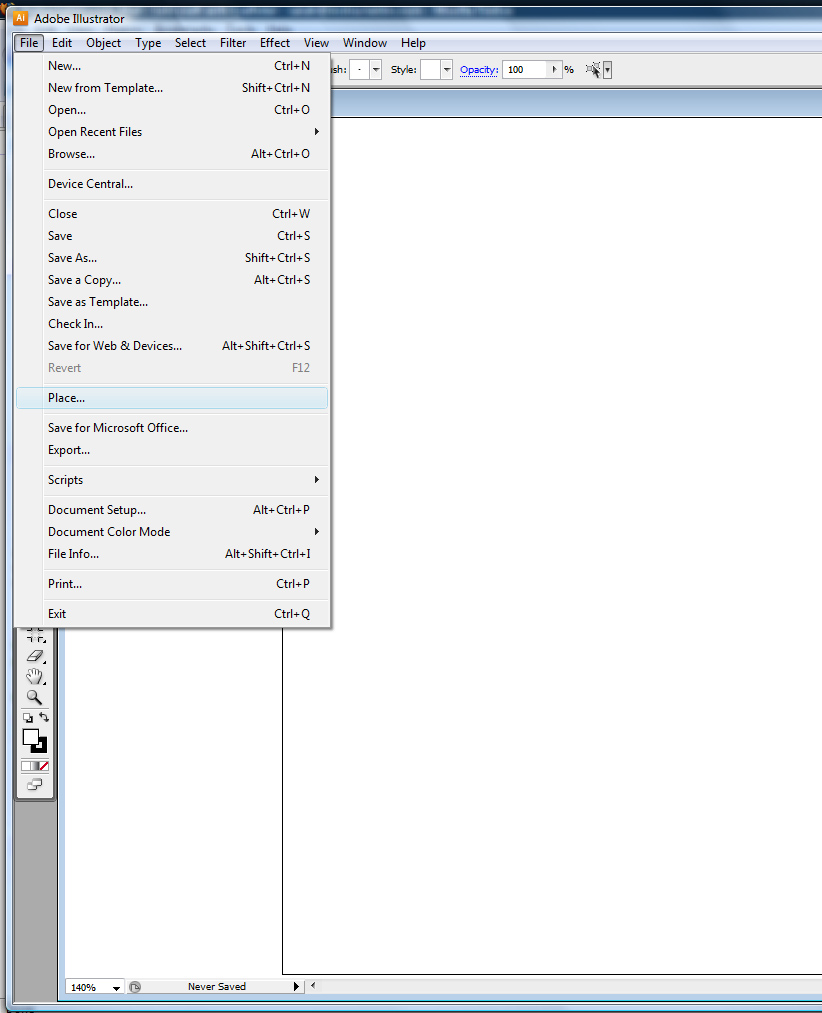Screen dimensions: 822x1013
Task: Open the select similar options dropdown arrow
Action: pyautogui.click(x=607, y=70)
